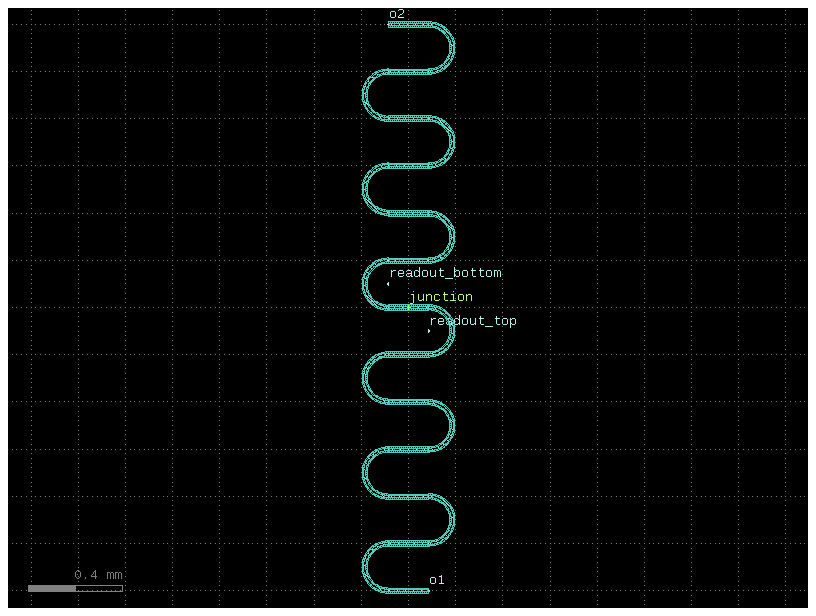Click the small marker beside readout_bottom

(x=388, y=284)
